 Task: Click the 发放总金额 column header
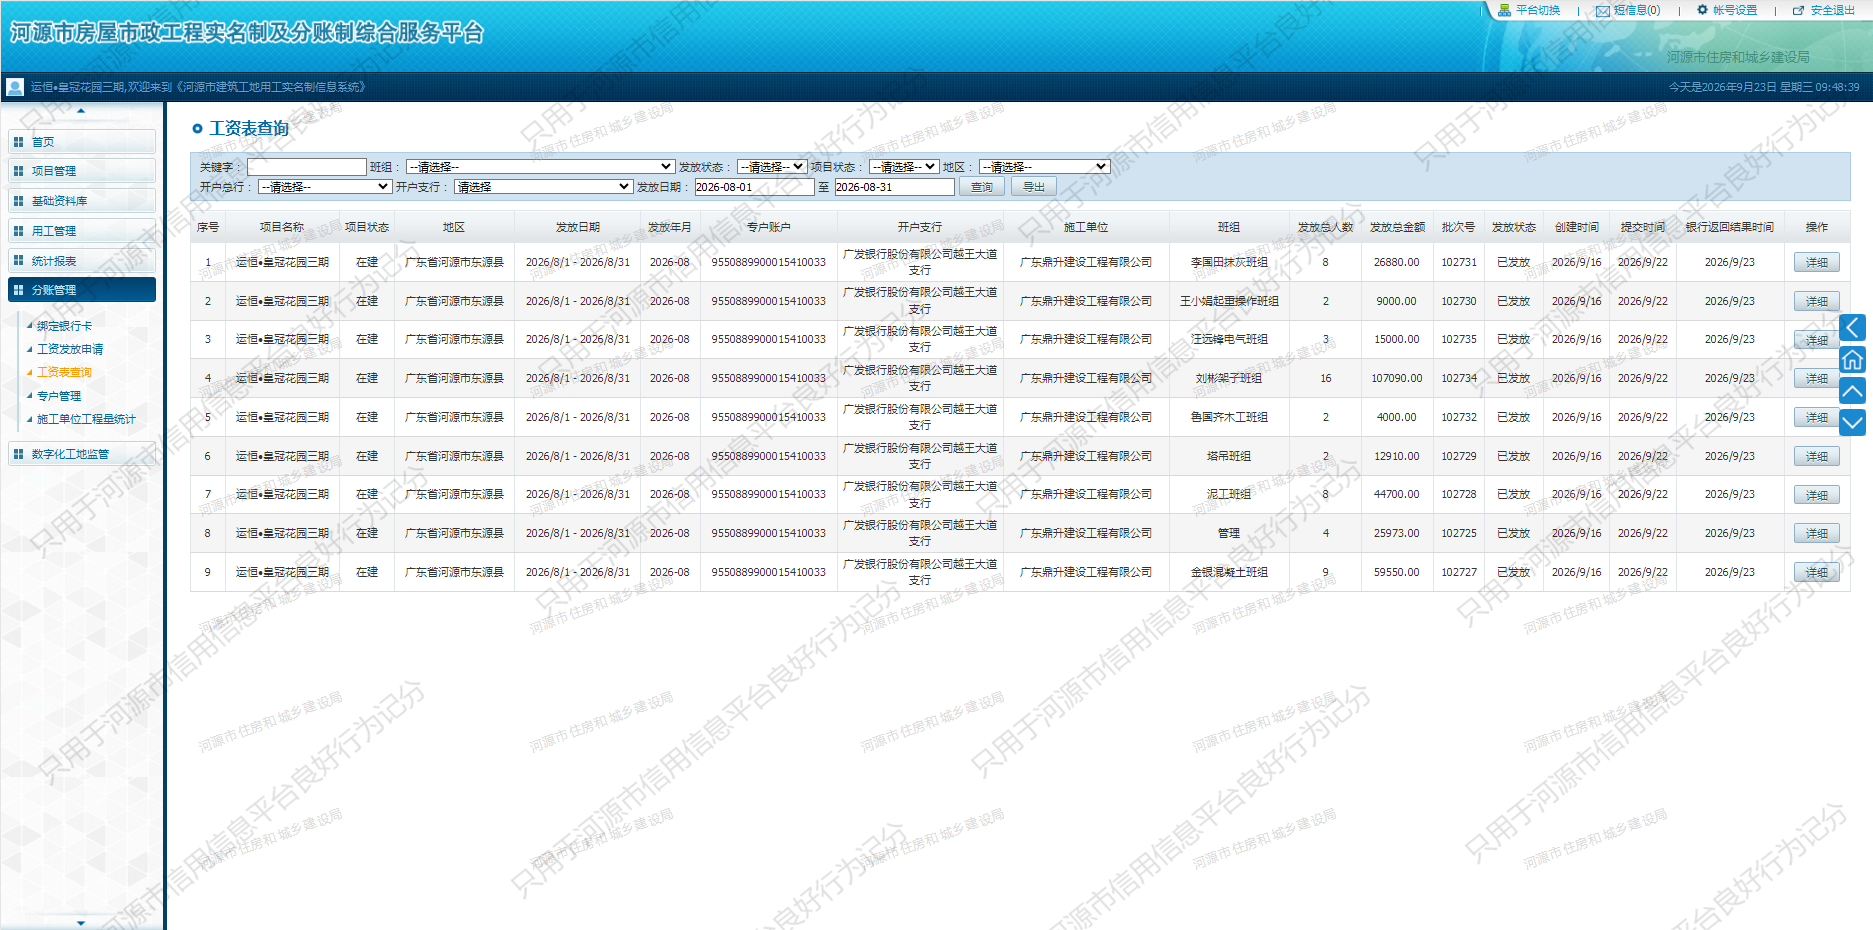point(1397,227)
